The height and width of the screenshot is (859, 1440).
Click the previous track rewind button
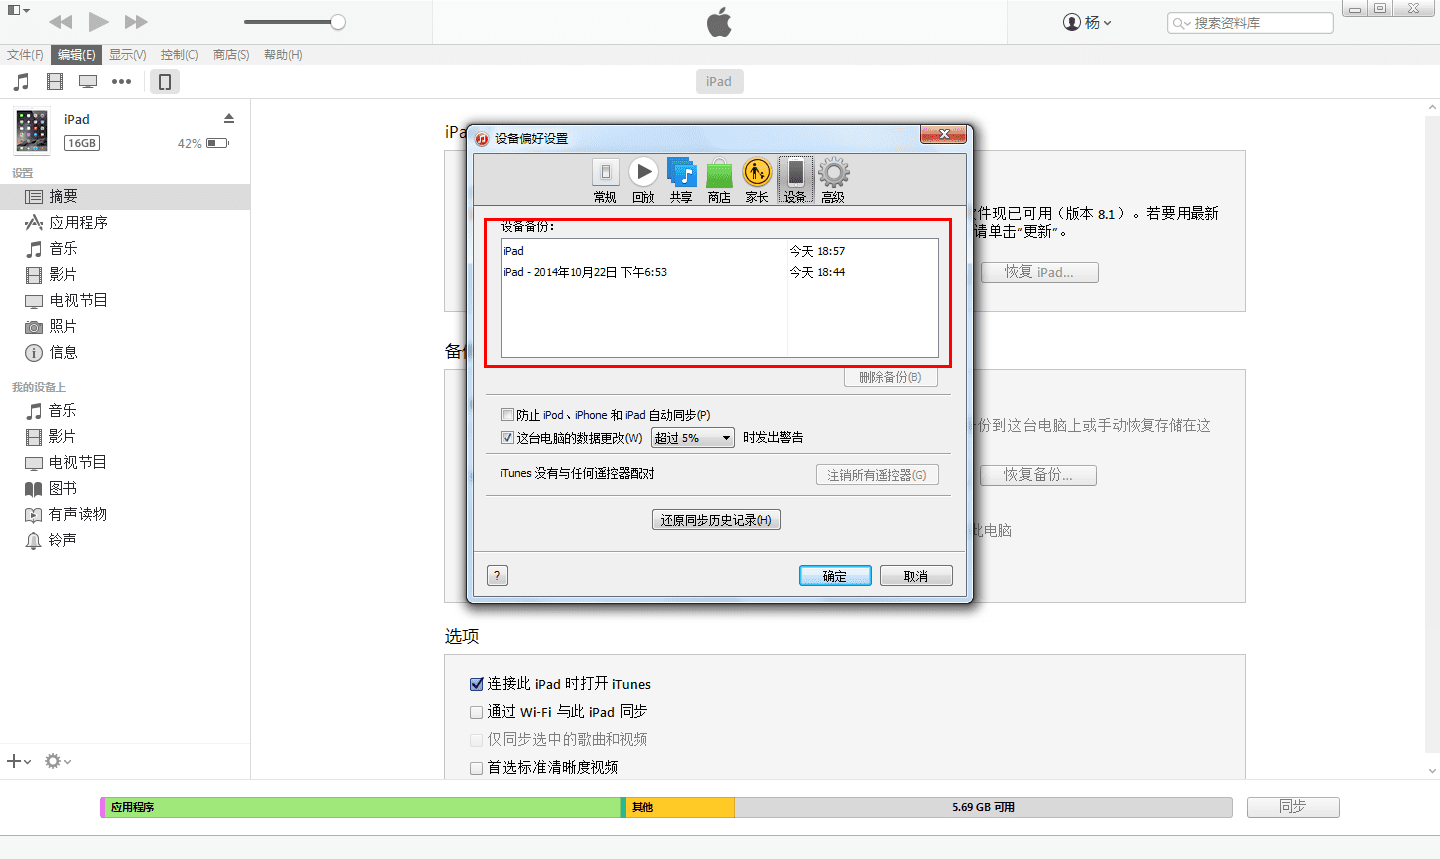60,22
